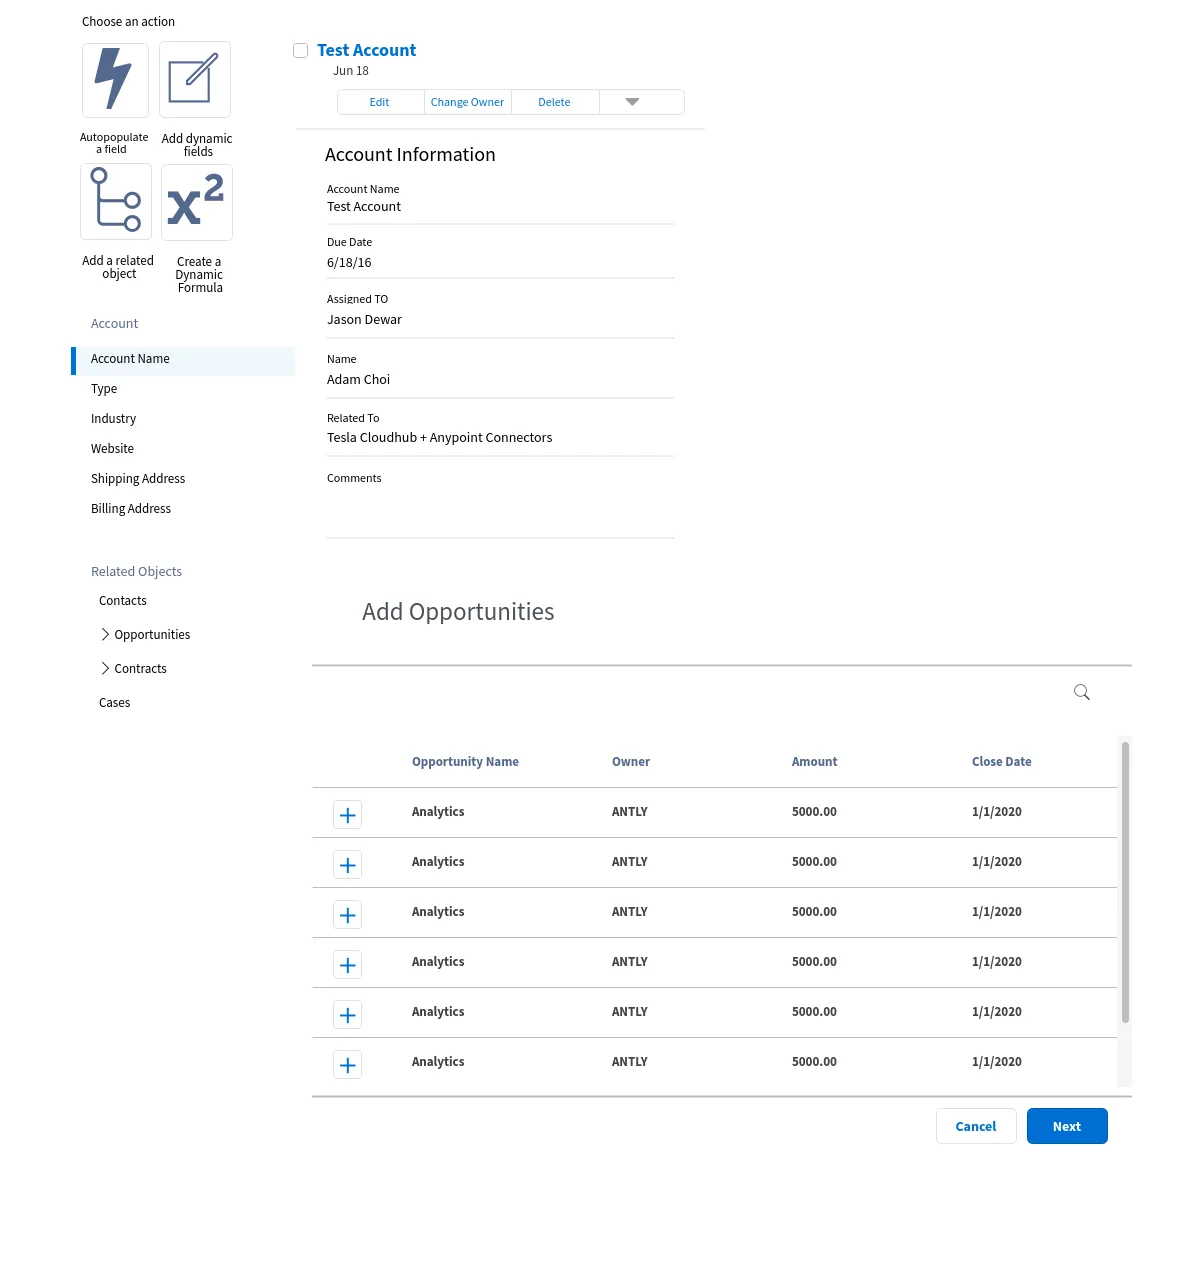This screenshot has height=1268, width=1193.
Task: Click the plus on the third Analytics row
Action: [347, 915]
